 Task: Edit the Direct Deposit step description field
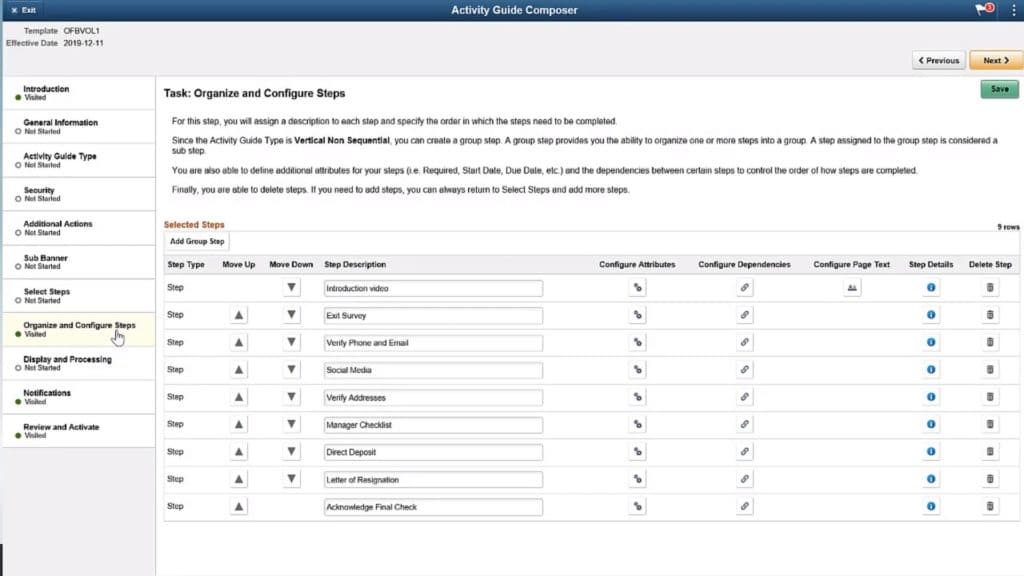434,451
